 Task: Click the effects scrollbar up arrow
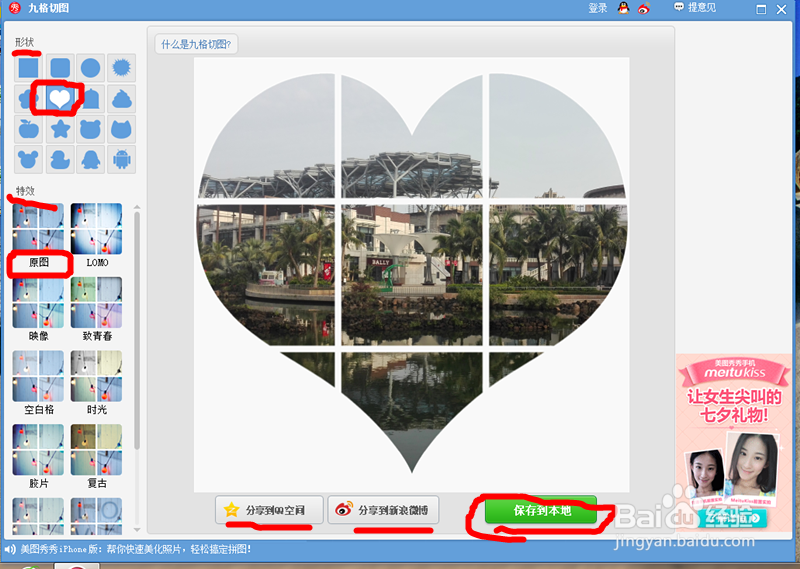136,207
